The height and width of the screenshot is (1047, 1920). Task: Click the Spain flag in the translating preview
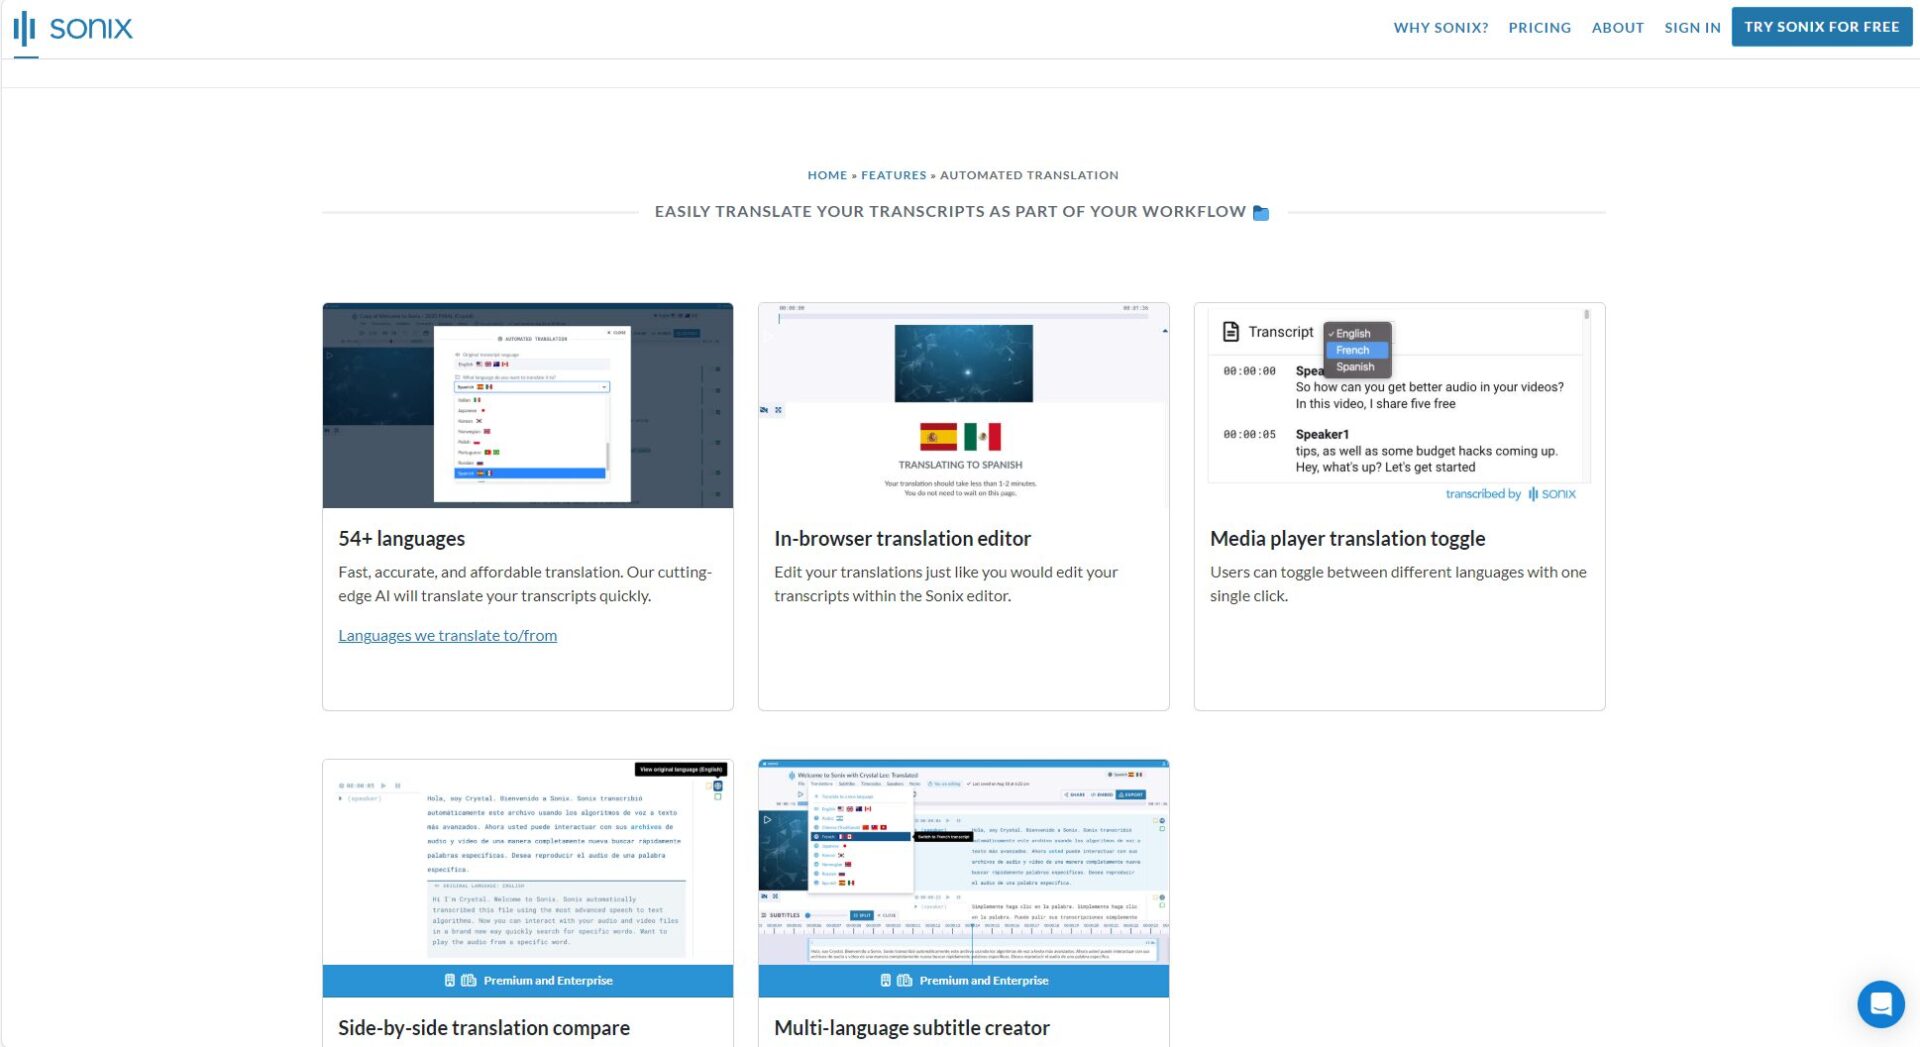(x=938, y=437)
